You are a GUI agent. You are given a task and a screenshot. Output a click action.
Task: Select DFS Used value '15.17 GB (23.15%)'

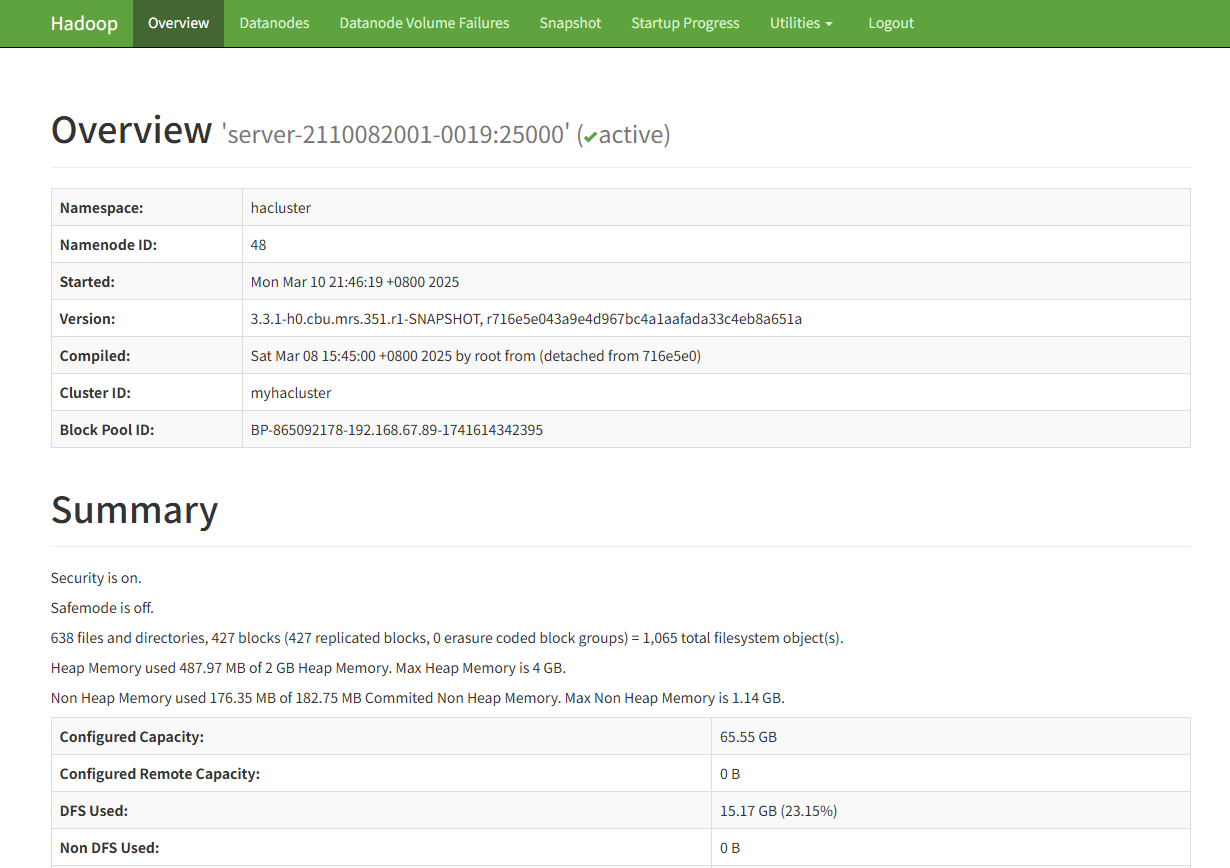tap(778, 811)
